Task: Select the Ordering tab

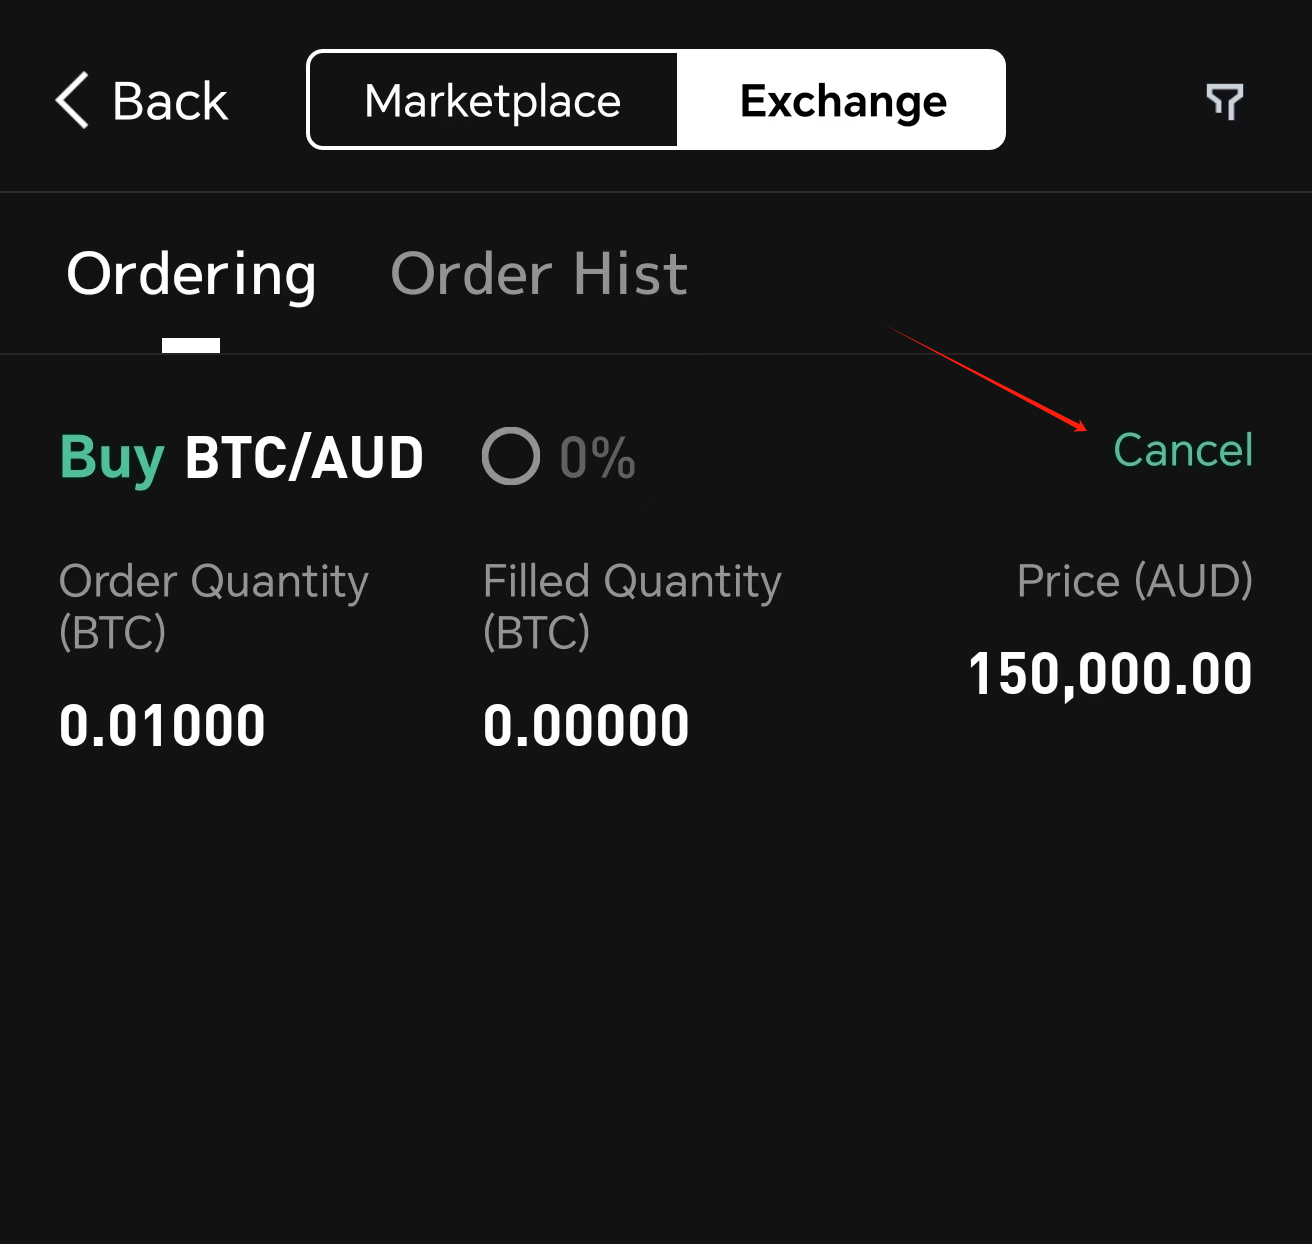Action: pos(191,273)
